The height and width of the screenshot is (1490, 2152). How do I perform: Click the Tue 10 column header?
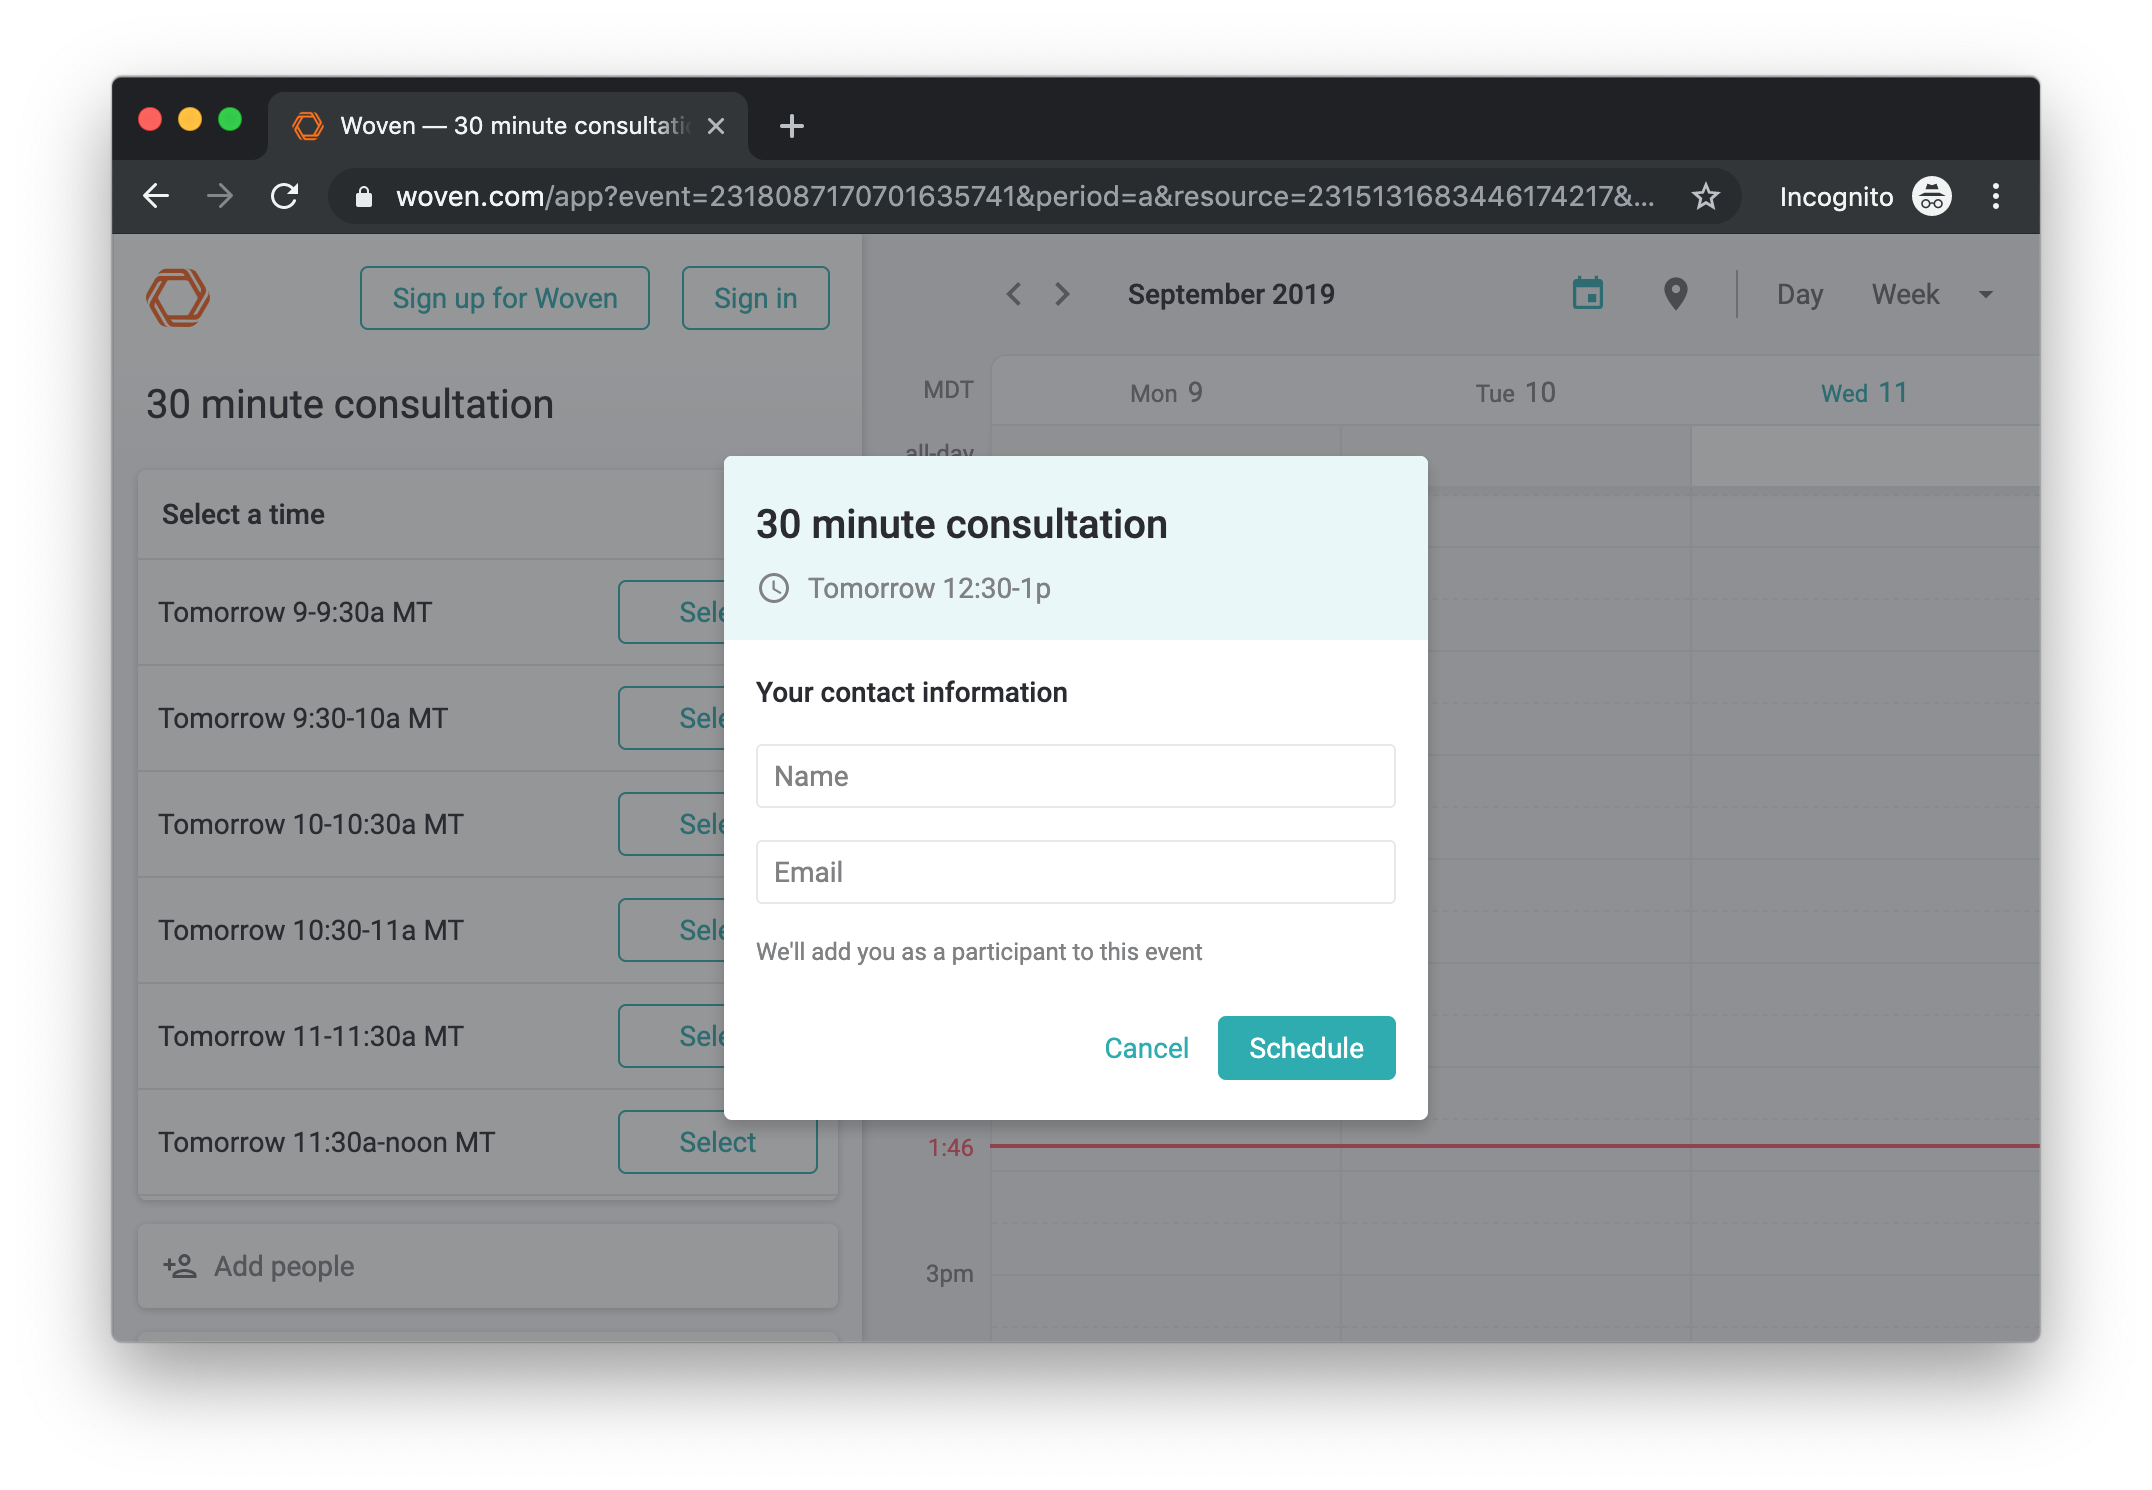pyautogui.click(x=1516, y=393)
